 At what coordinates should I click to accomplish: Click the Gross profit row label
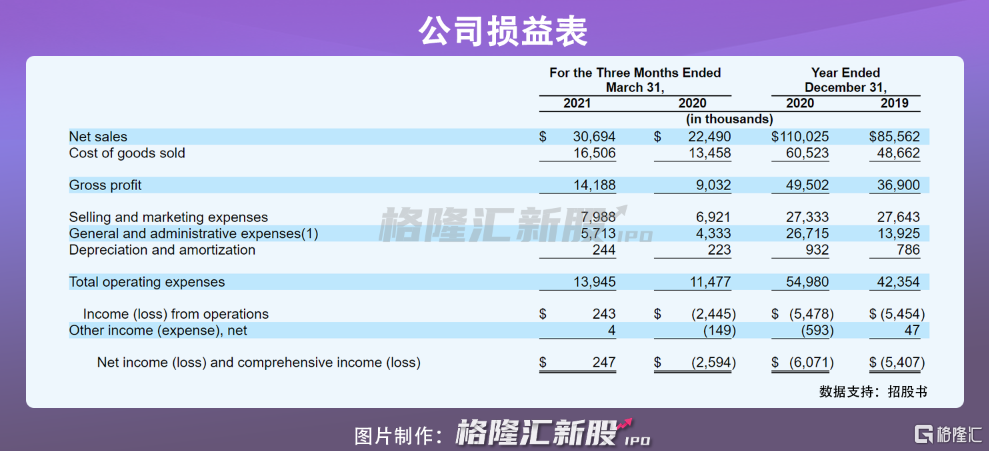[x=105, y=185]
